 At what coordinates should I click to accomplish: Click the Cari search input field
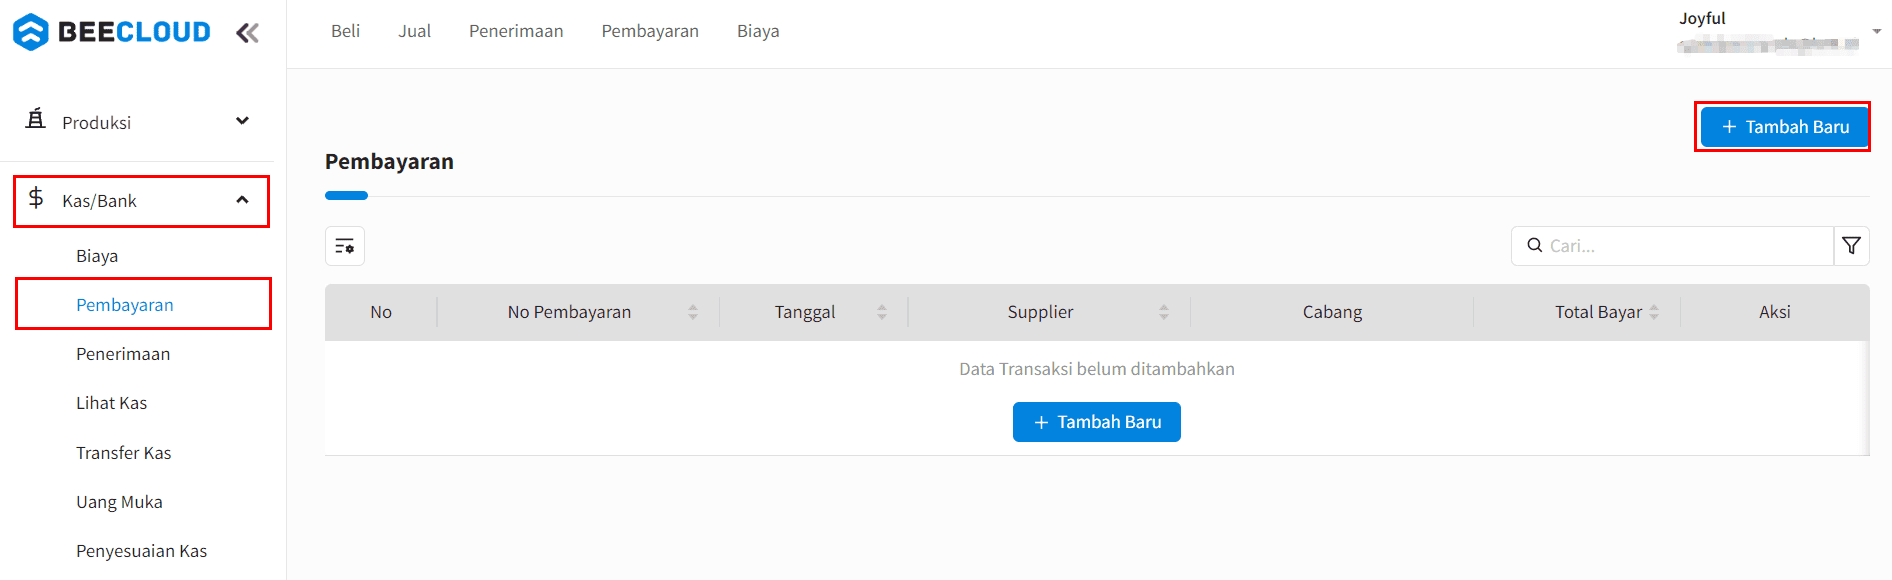click(x=1685, y=246)
